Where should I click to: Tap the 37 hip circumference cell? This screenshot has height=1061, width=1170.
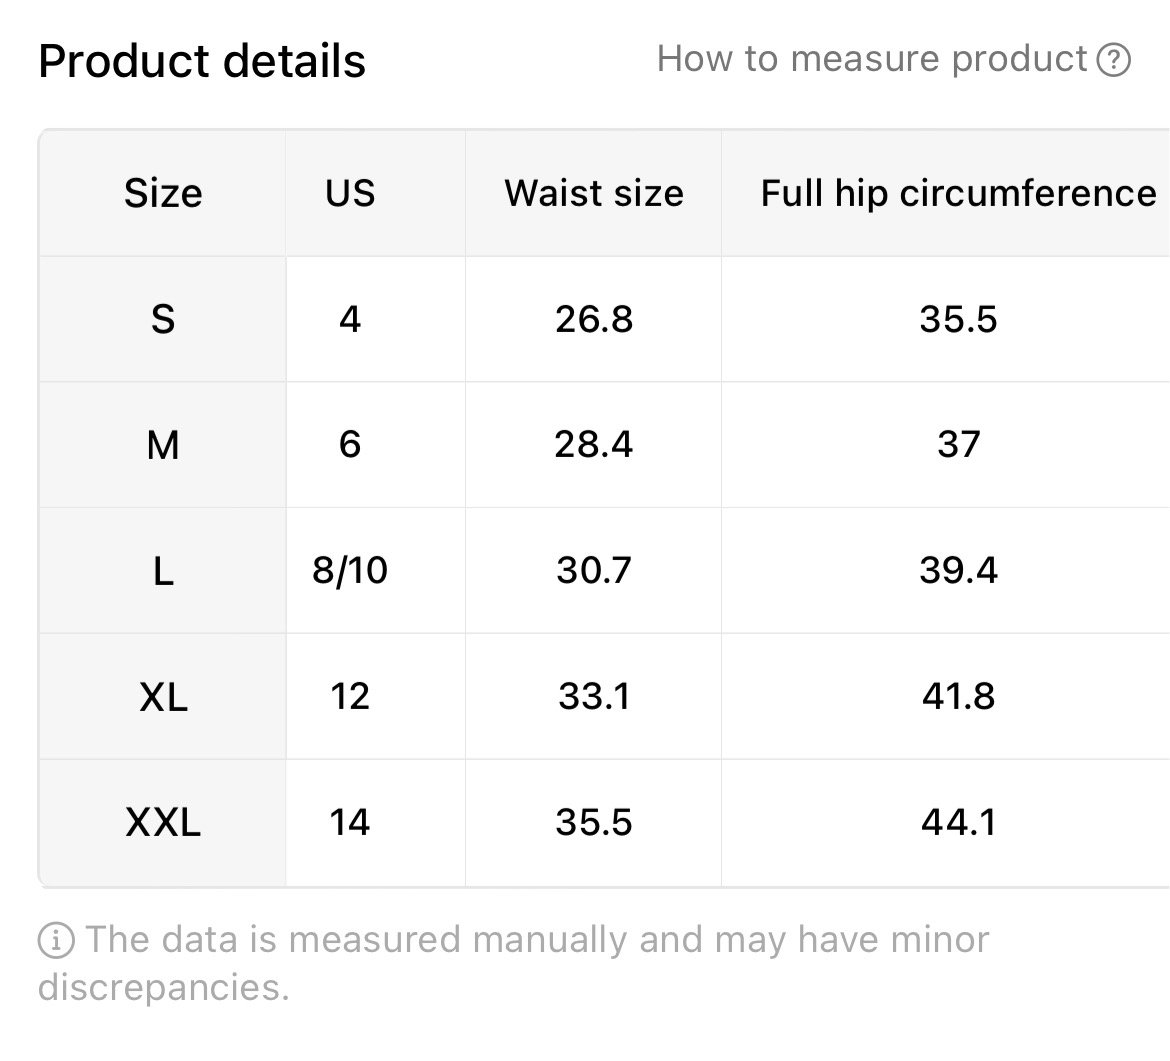coord(958,445)
